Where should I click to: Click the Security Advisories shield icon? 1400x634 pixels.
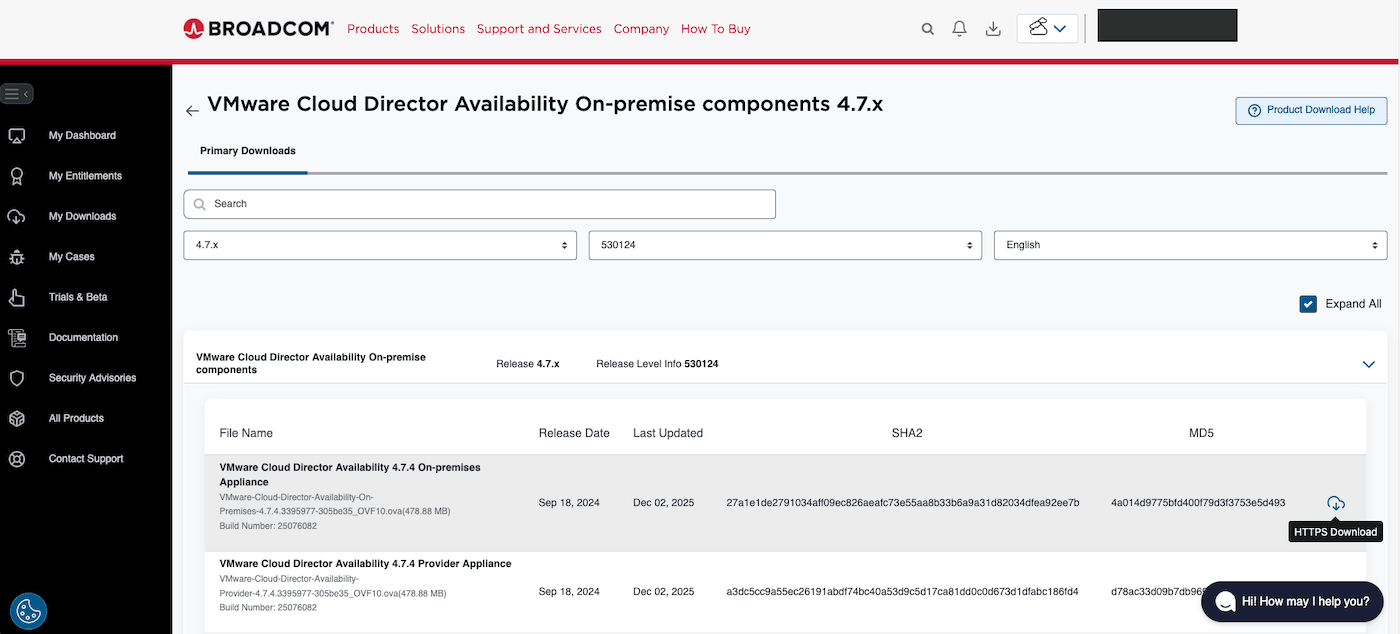[x=16, y=378]
